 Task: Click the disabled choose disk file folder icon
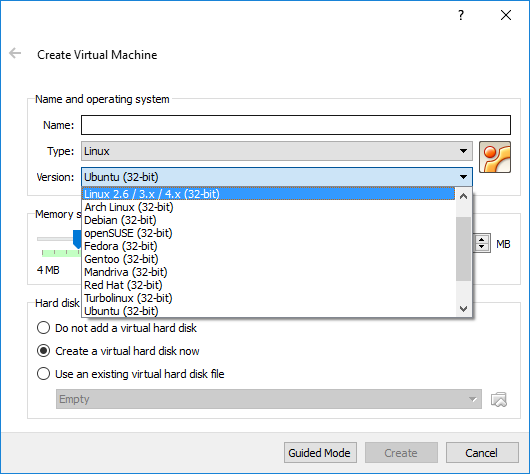(x=499, y=399)
